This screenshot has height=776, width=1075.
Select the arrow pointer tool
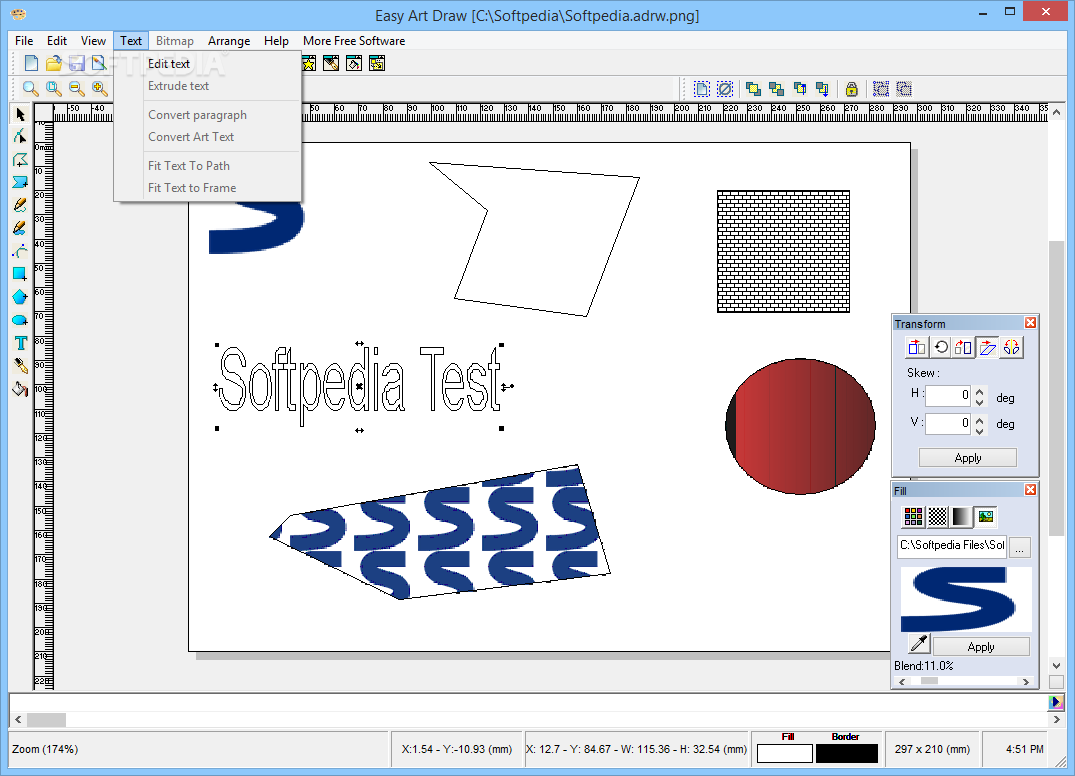(x=20, y=114)
